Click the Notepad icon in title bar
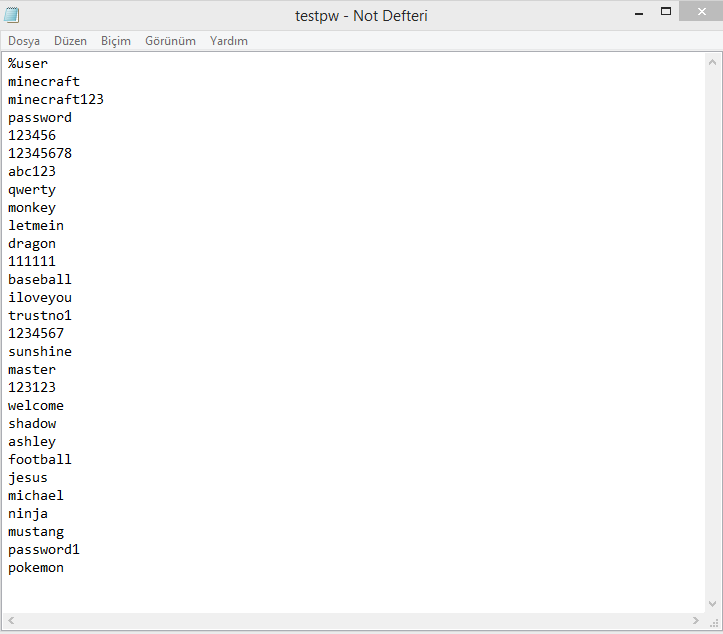The image size is (723, 634). tap(12, 15)
